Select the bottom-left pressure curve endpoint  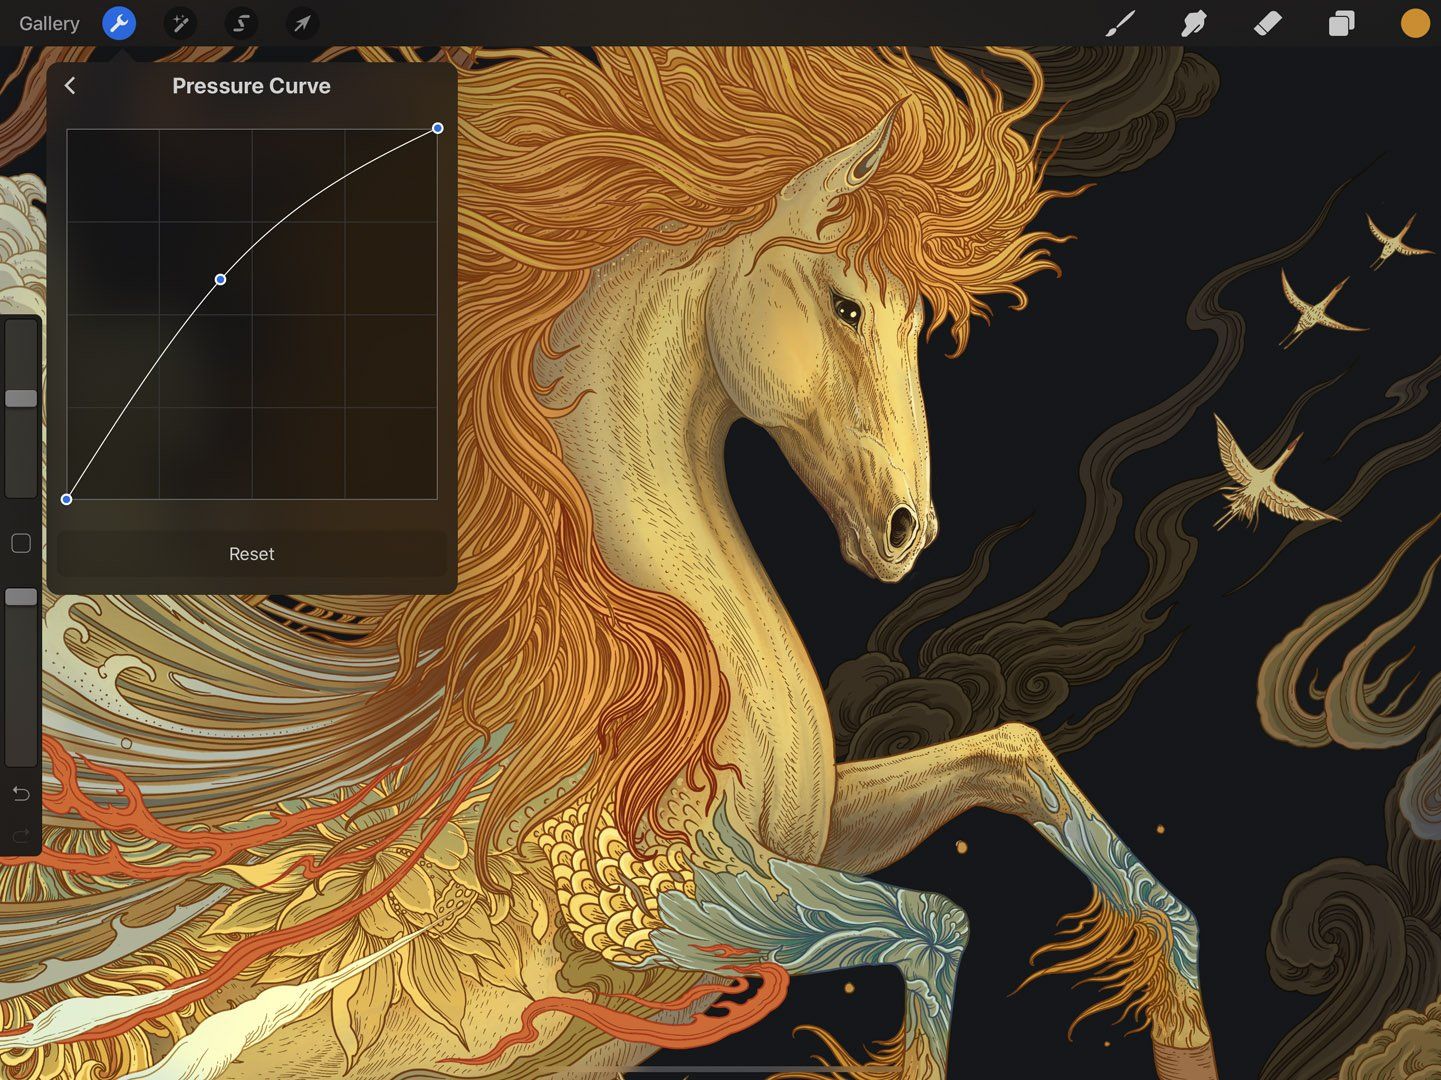pos(67,499)
